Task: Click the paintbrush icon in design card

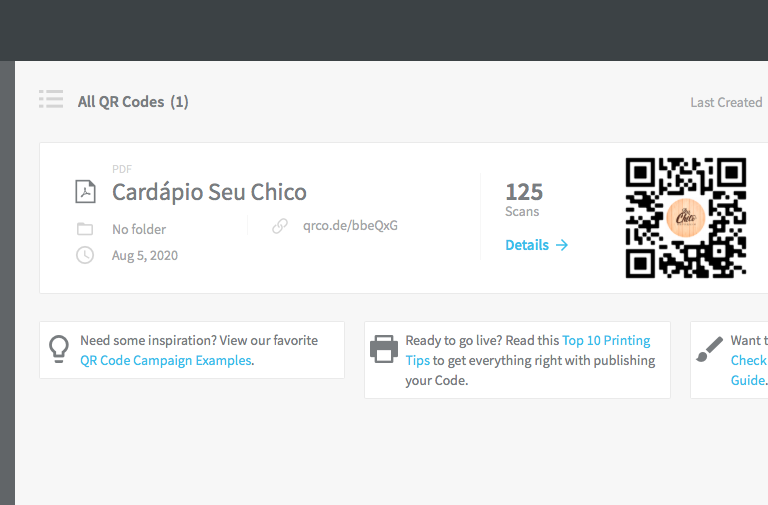Action: (x=709, y=349)
